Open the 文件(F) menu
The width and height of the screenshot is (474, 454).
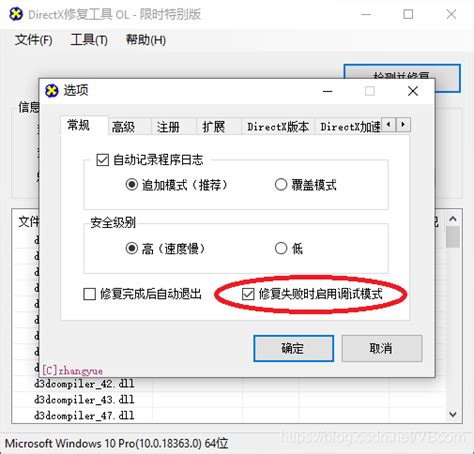click(33, 40)
